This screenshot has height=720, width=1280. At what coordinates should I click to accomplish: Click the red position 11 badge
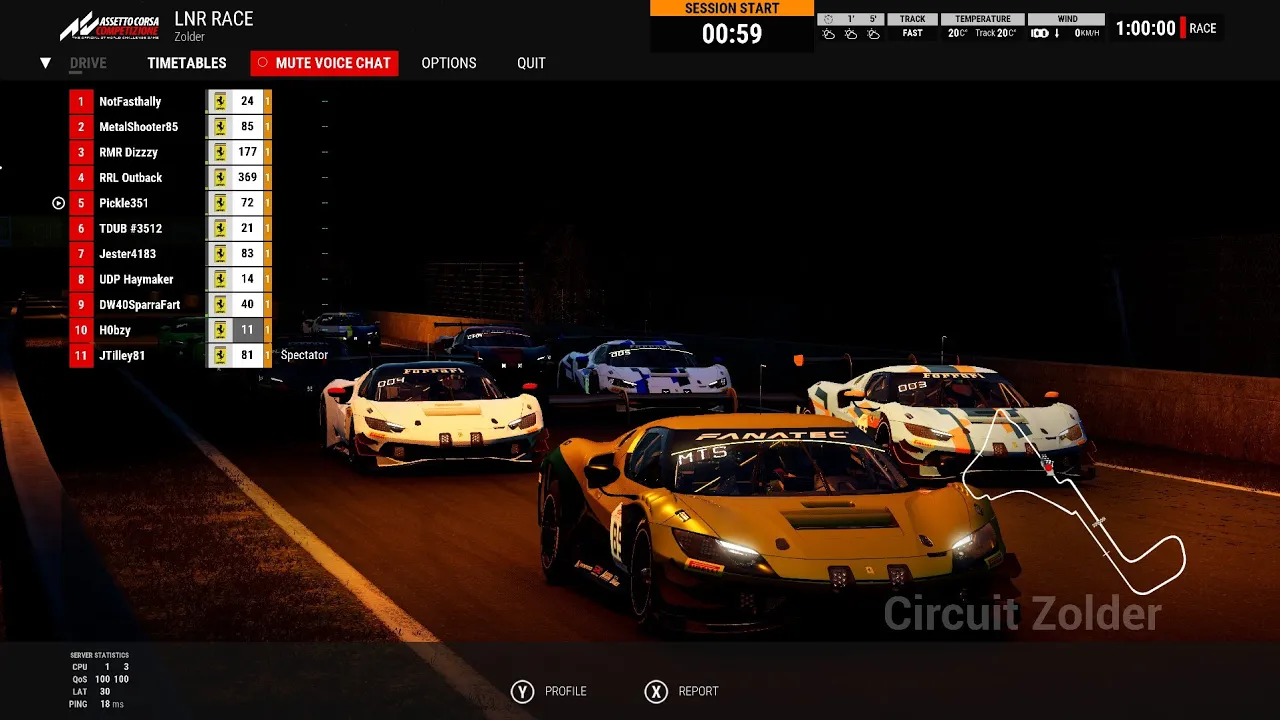pyautogui.click(x=81, y=355)
